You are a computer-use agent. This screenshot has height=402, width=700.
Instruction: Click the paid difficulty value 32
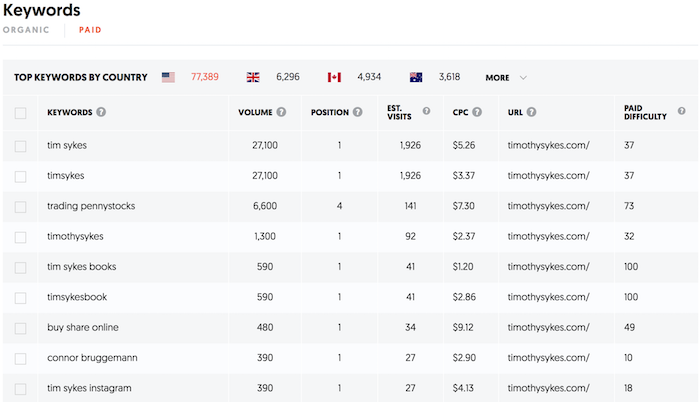click(x=629, y=236)
